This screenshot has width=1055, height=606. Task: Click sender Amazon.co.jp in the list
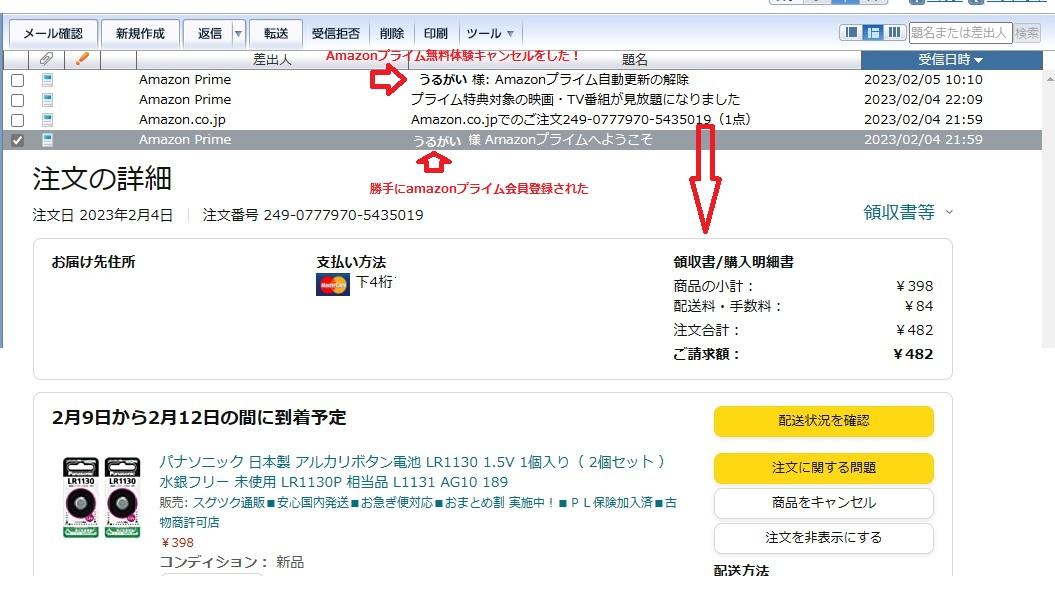[x=182, y=120]
